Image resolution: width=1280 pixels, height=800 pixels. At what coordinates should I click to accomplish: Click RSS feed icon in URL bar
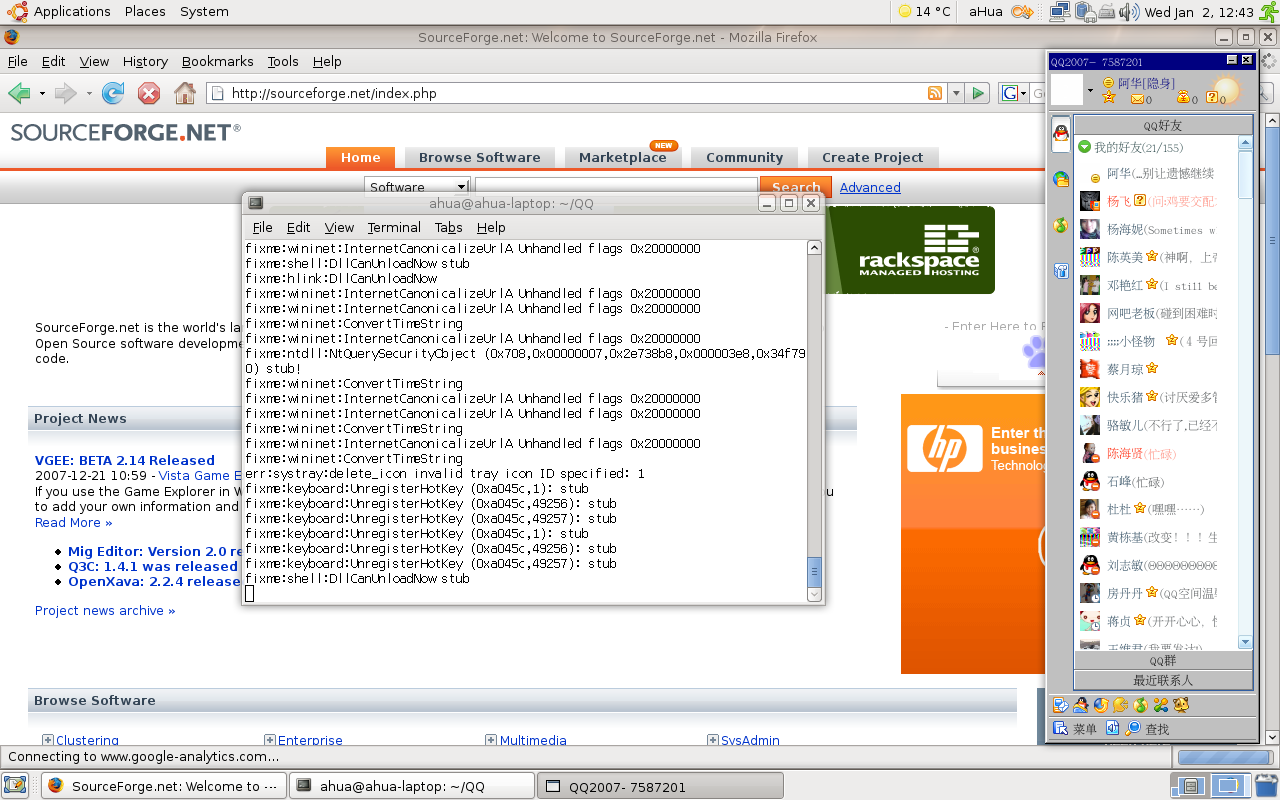tap(935, 93)
